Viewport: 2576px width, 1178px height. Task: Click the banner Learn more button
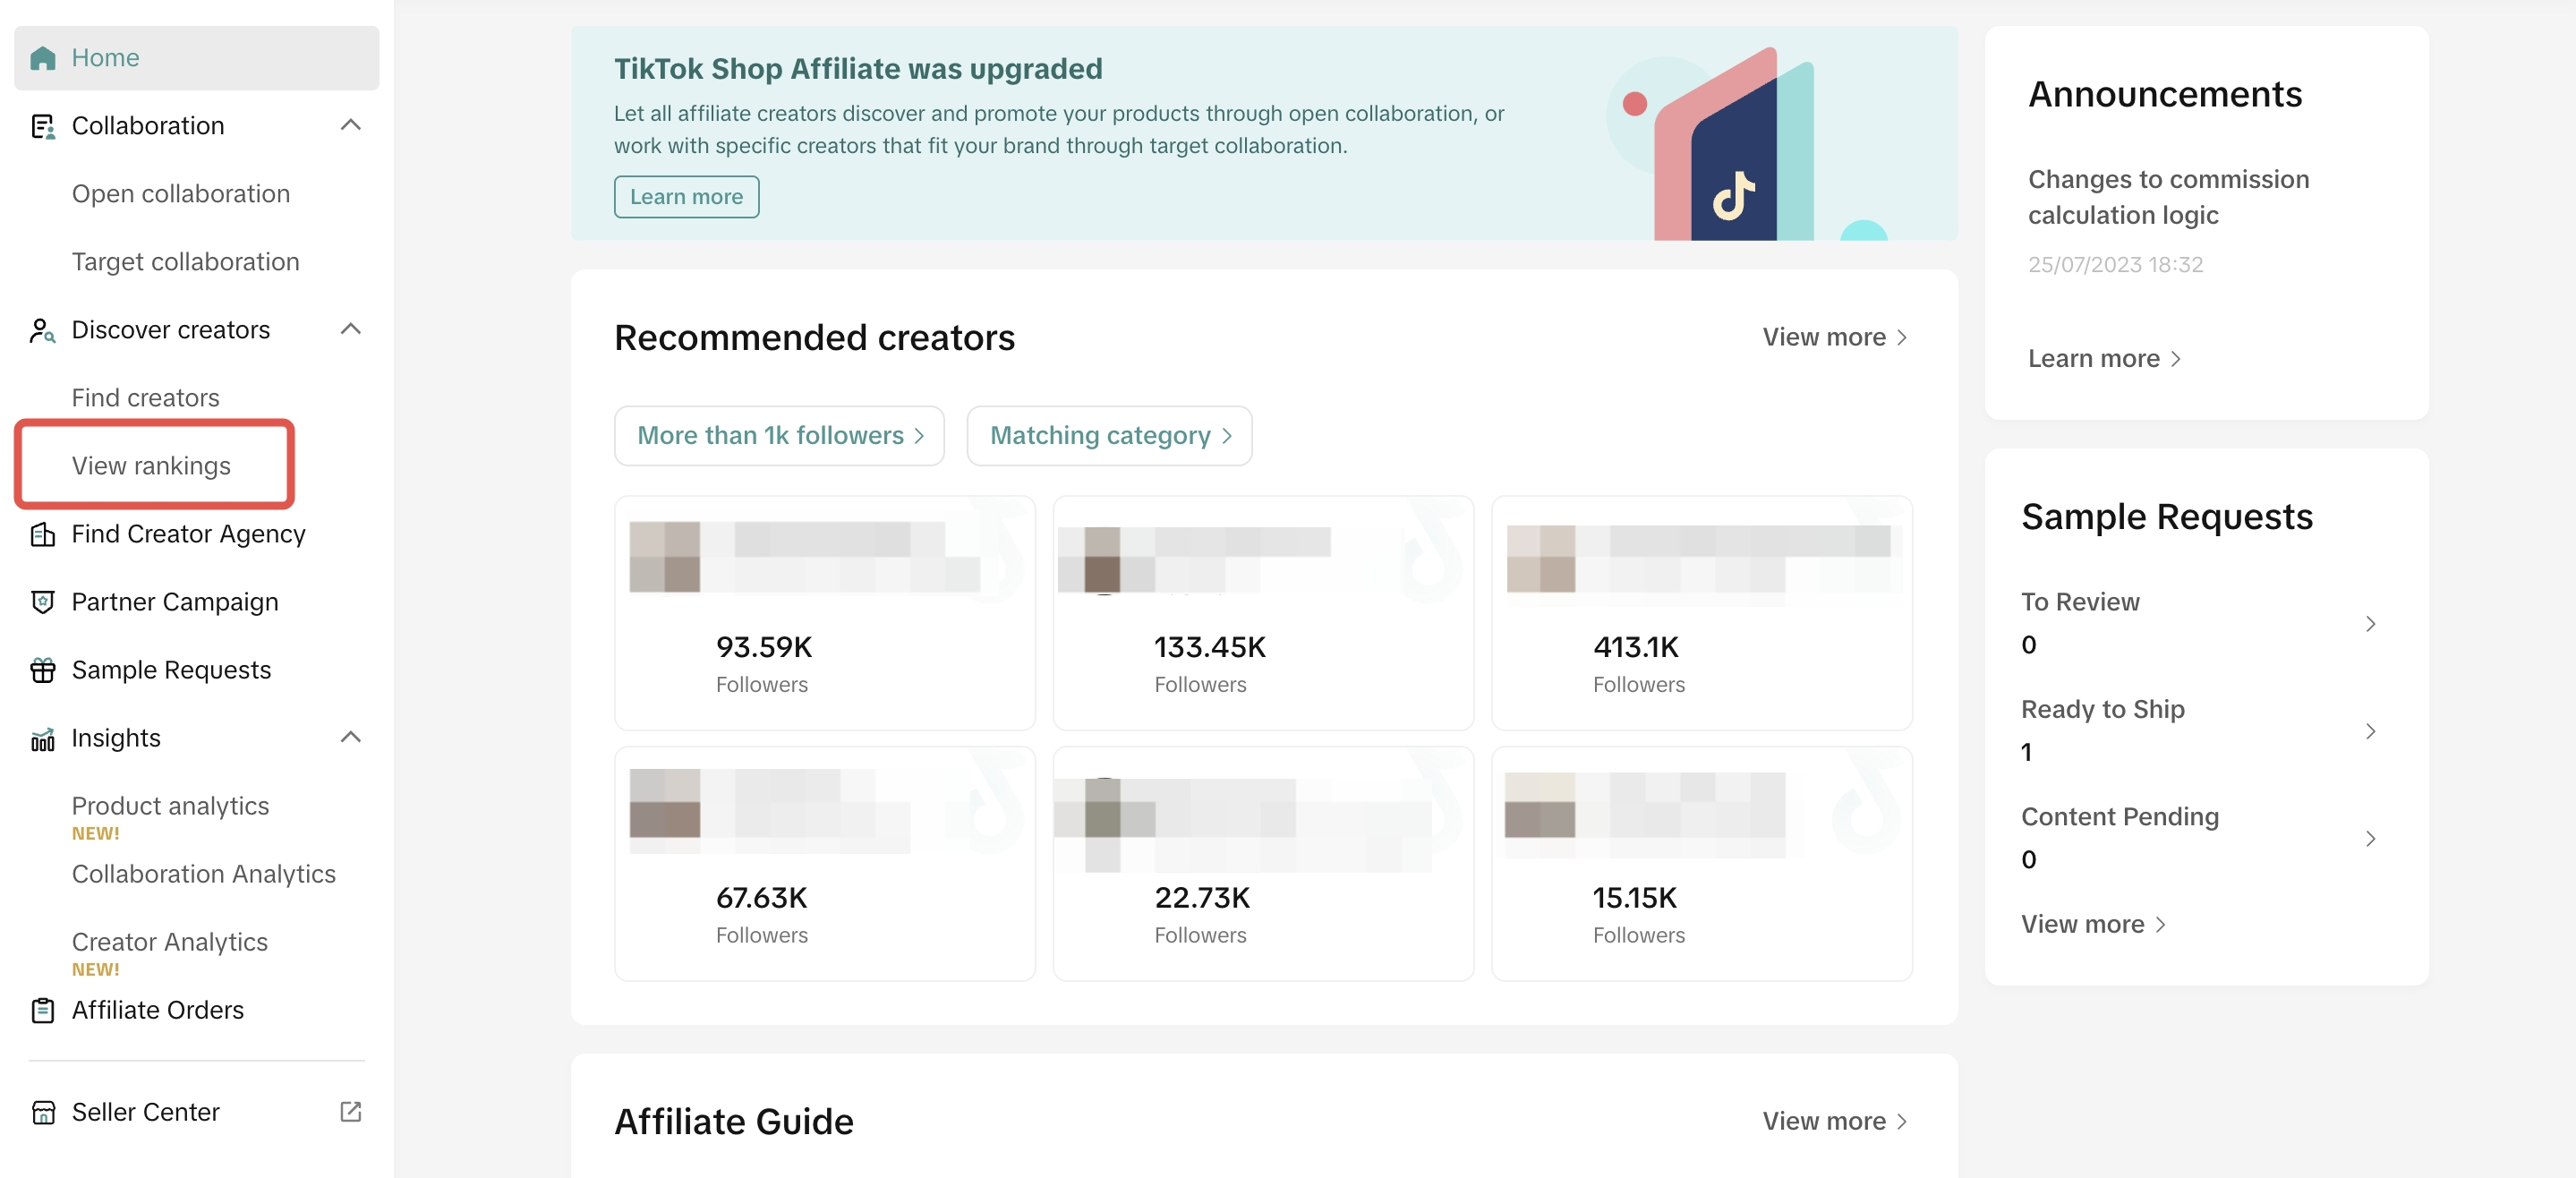(x=686, y=197)
